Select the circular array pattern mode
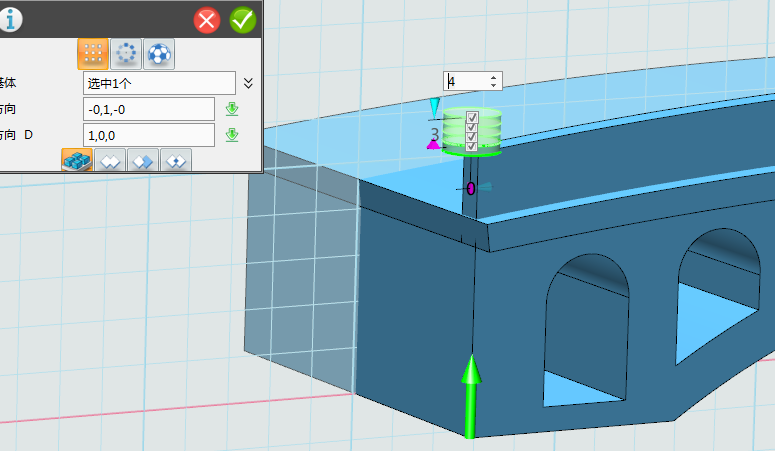The width and height of the screenshot is (775, 451). coord(126,54)
